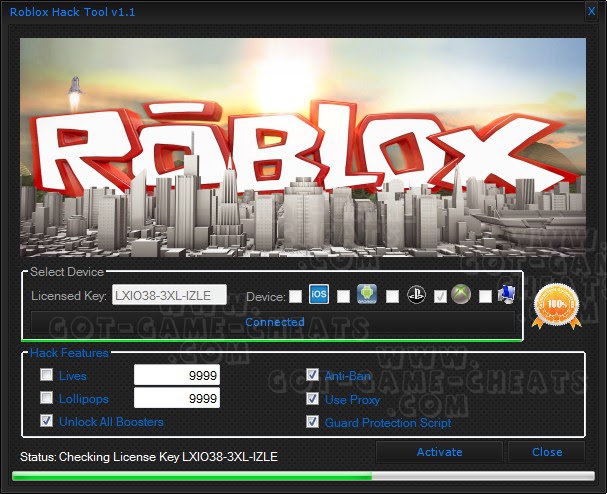Click the Xbox logo icon
Viewport: 607px width, 494px height.
tap(461, 294)
